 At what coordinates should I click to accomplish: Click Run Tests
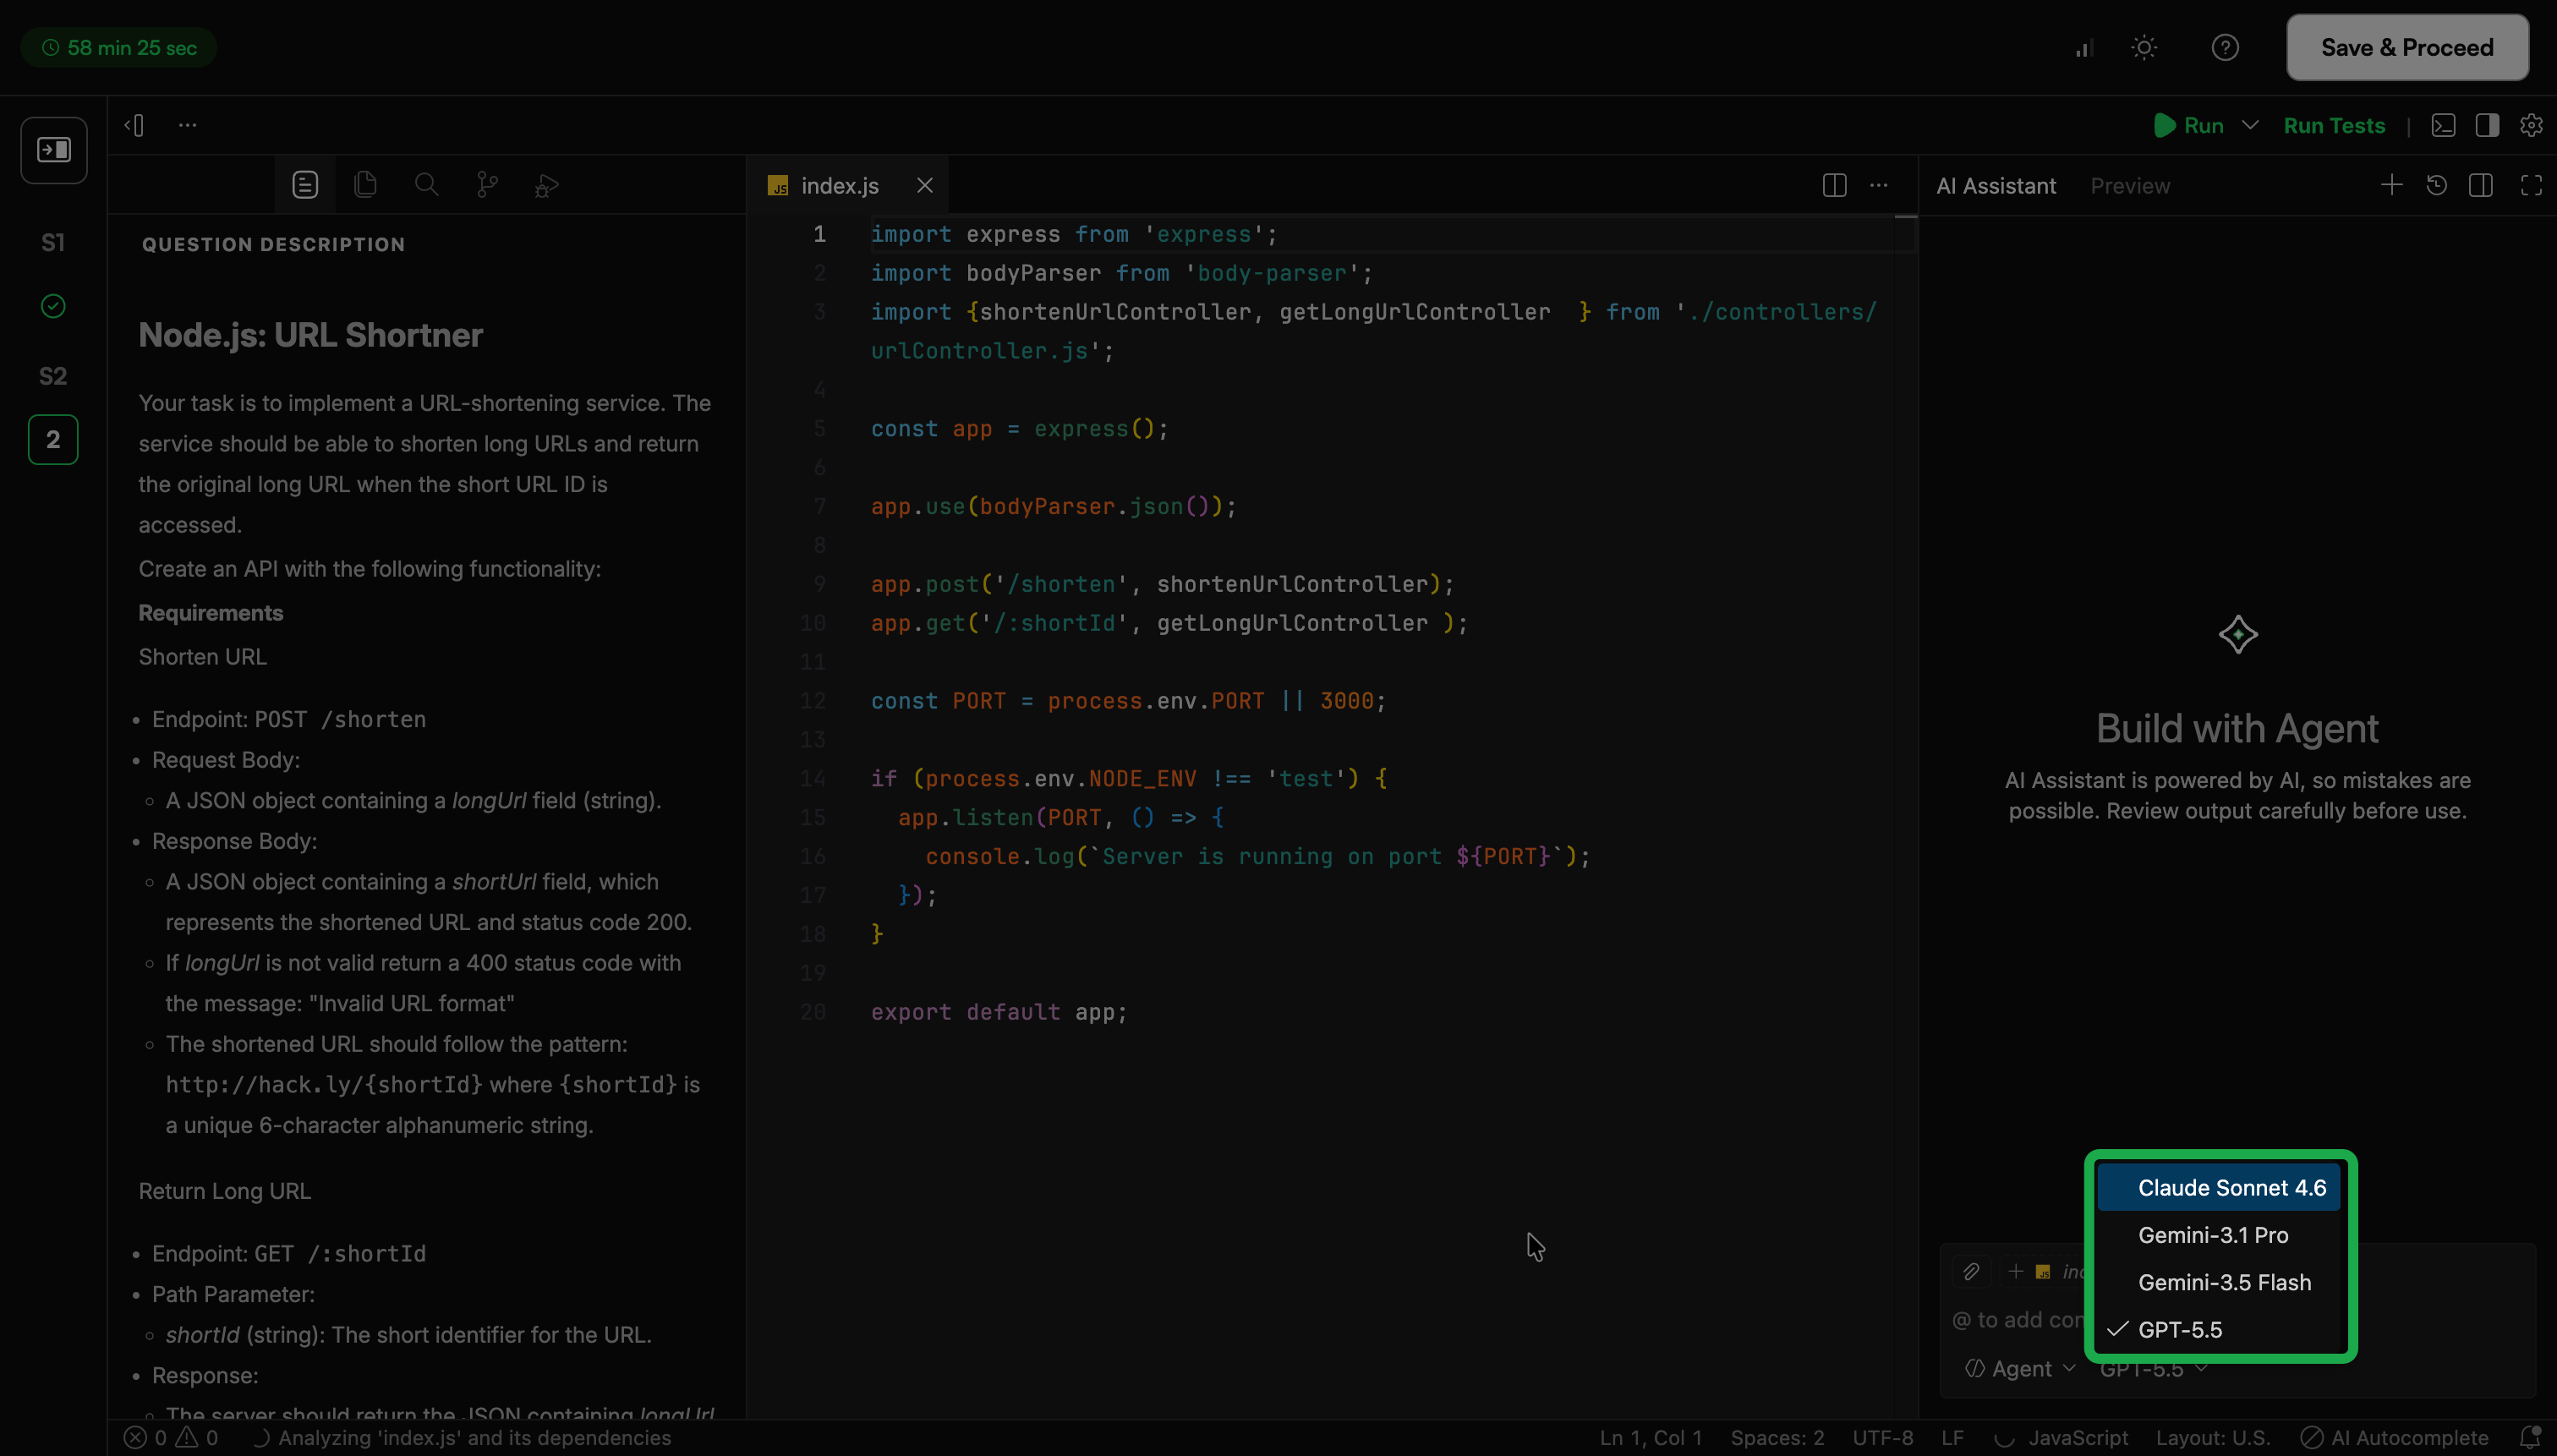pyautogui.click(x=2334, y=125)
